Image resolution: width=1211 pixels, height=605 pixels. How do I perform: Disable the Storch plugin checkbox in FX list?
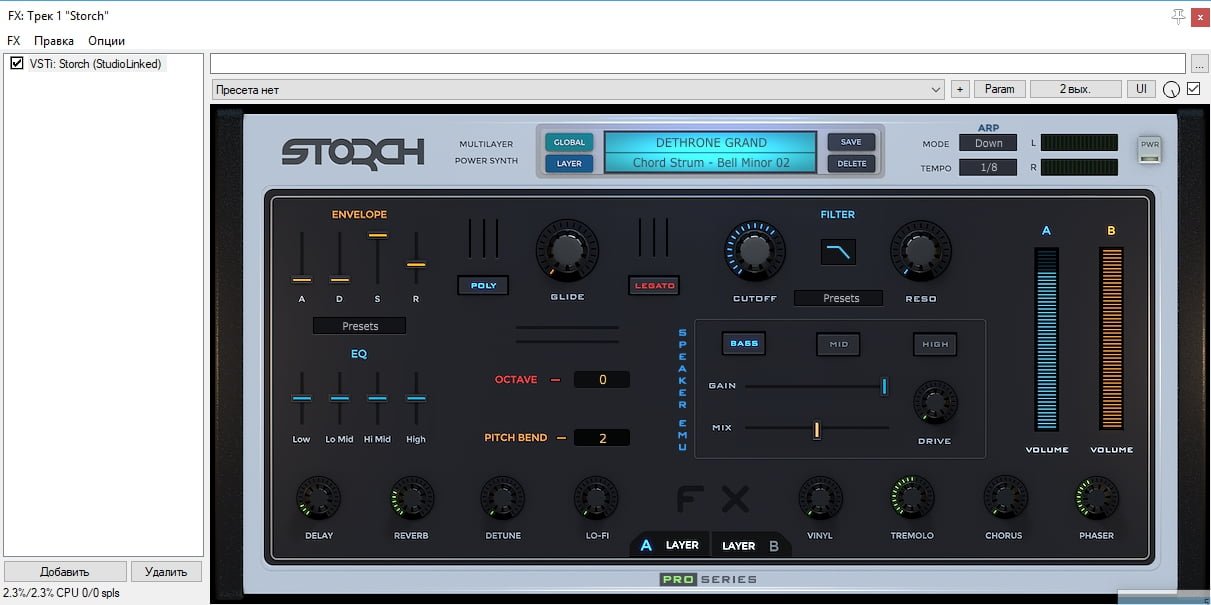pos(17,64)
